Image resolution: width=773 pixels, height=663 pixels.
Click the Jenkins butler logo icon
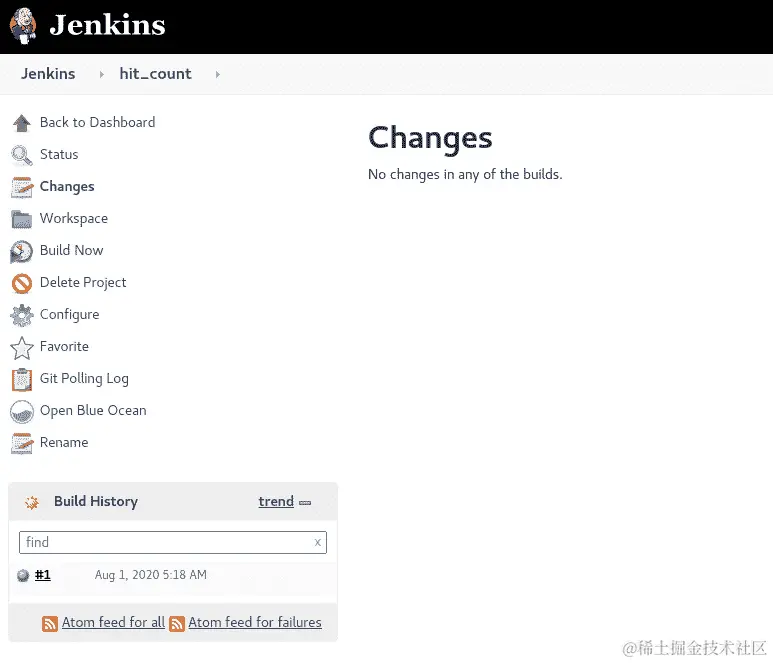pyautogui.click(x=23, y=26)
